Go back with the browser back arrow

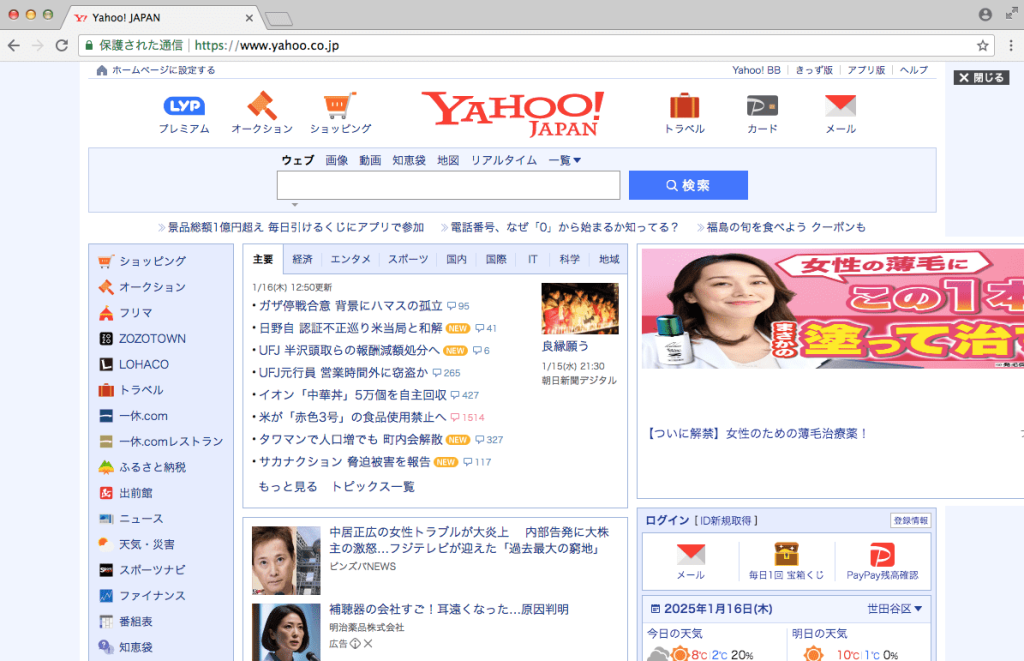click(x=14, y=45)
